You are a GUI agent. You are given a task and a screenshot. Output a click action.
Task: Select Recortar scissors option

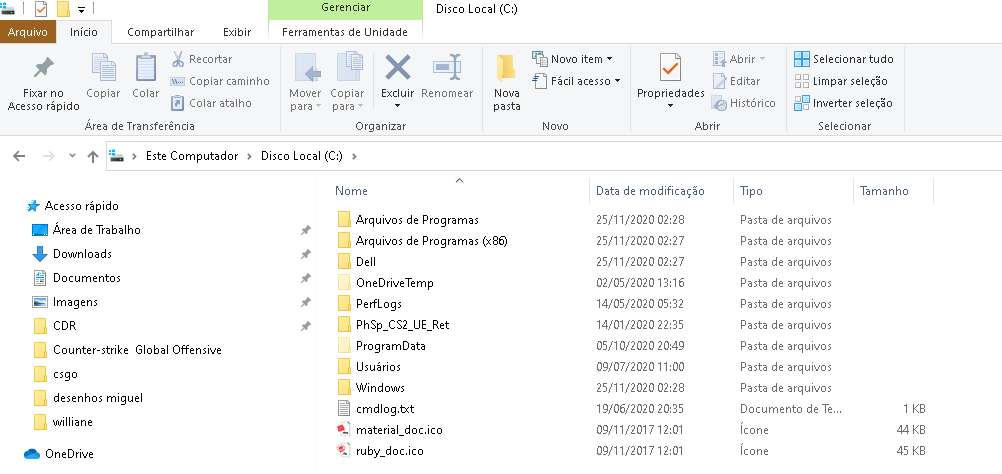pos(202,59)
